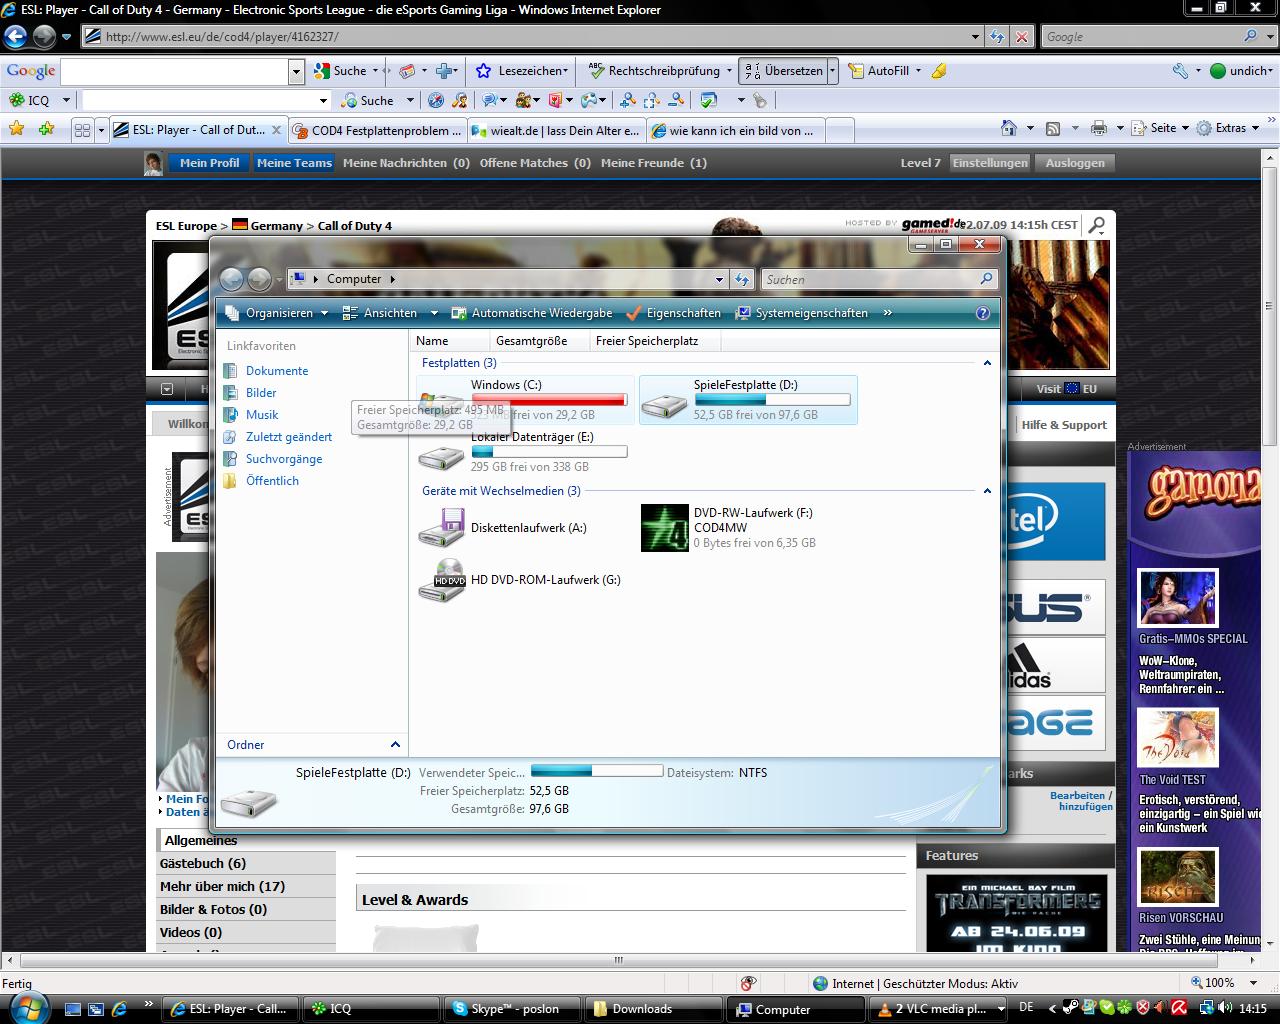
Task: Click IE RSS feeds icon
Action: (x=1053, y=128)
